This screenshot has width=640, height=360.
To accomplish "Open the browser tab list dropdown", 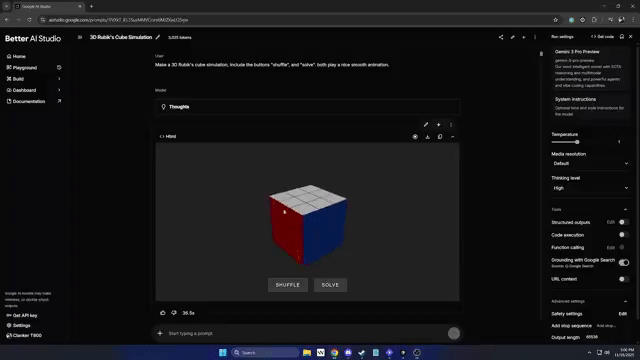I will 6,6.
